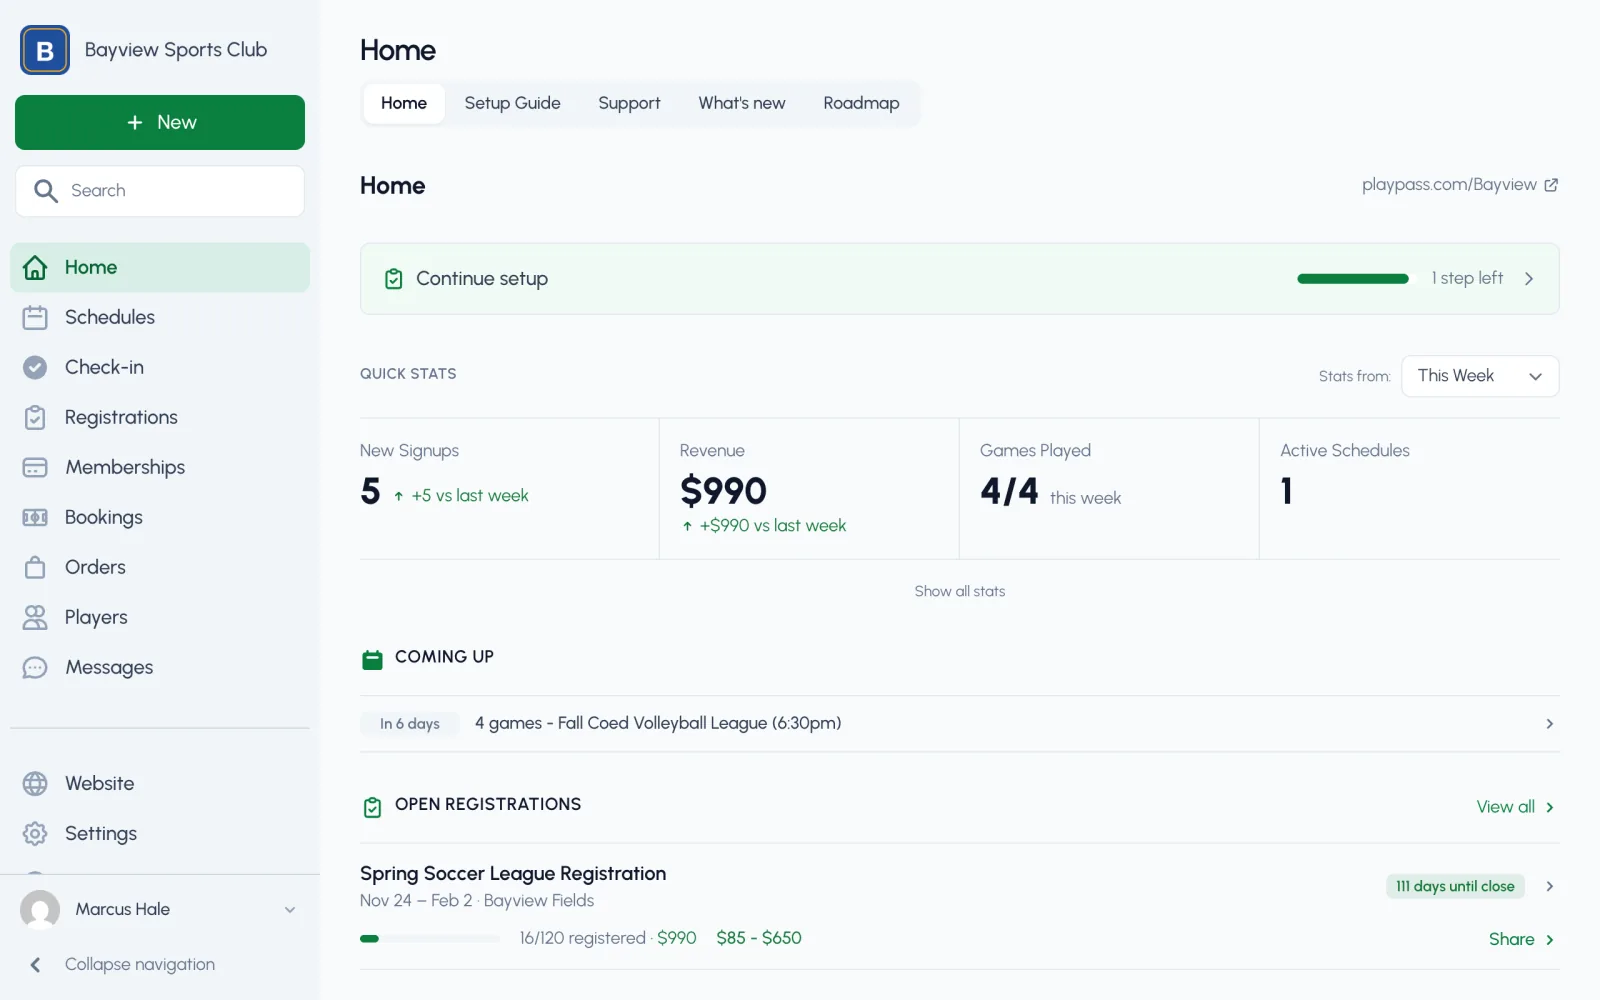Open Orders in the sidebar
1600x1000 pixels.
(160, 567)
